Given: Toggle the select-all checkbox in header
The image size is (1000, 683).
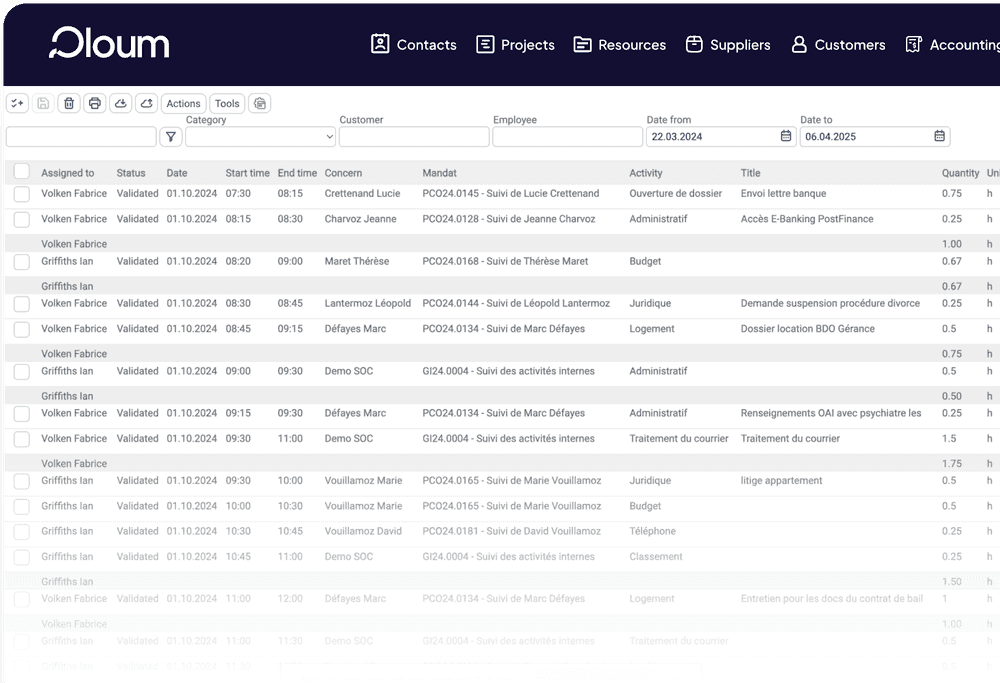Looking at the screenshot, I should 22,172.
